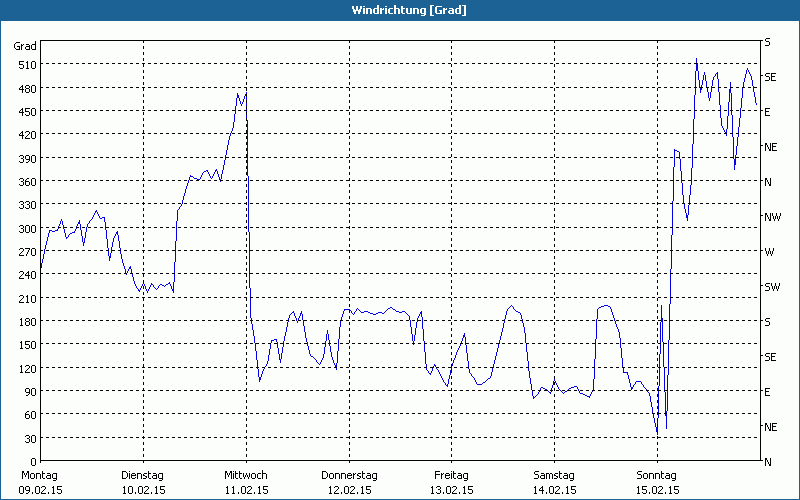Click the 120 degree axis label

[x=28, y=369]
